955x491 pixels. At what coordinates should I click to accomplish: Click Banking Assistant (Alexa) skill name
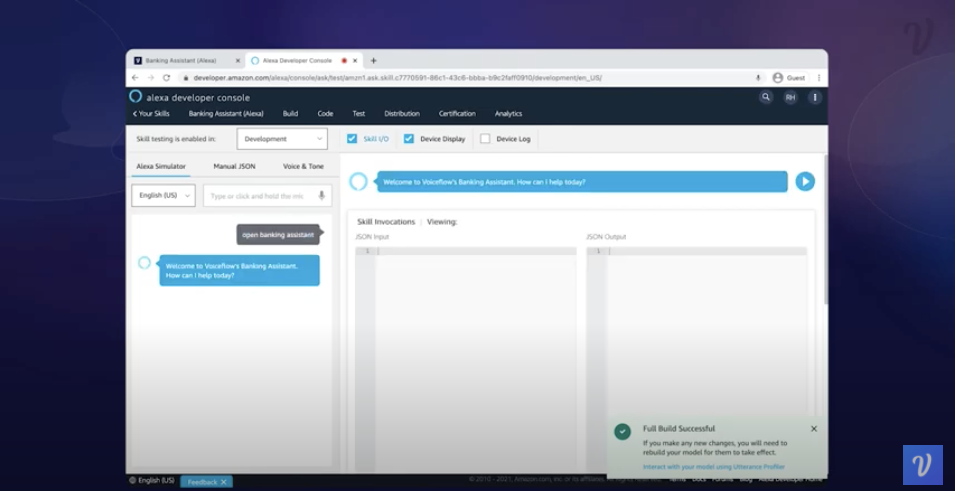click(x=226, y=114)
